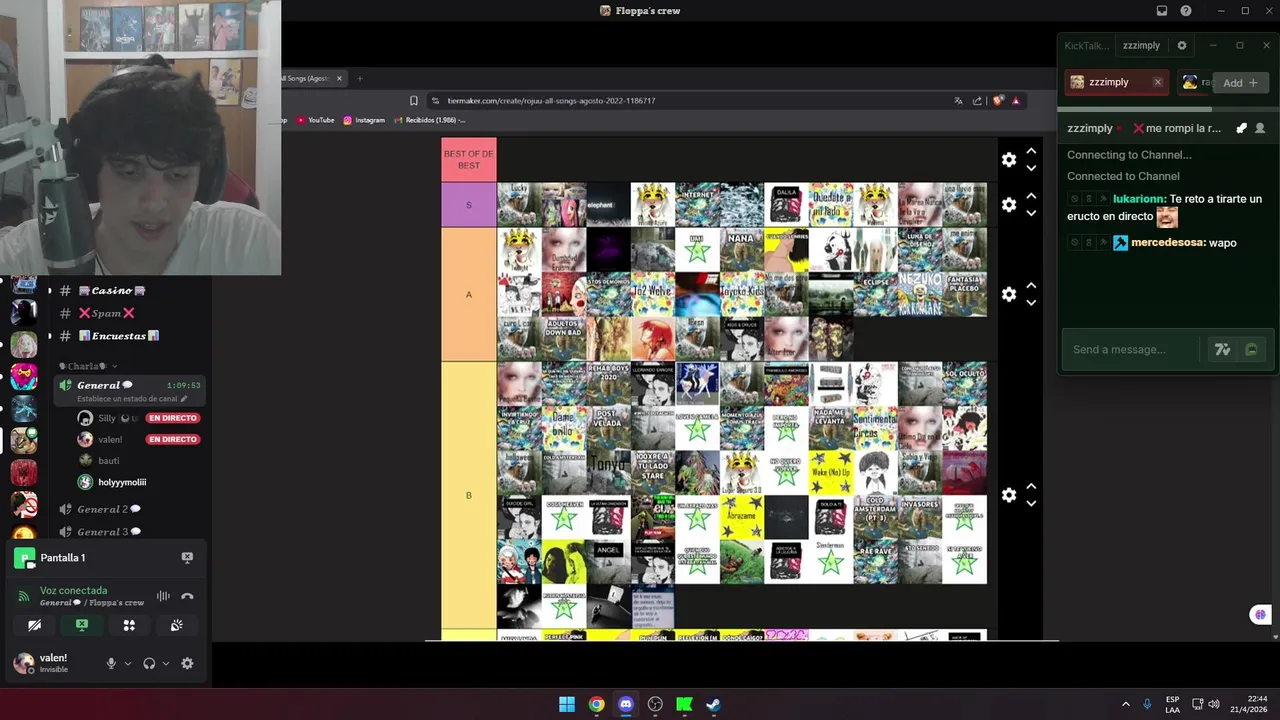Move the A tier row down
Viewport: 1280px width, 720px height.
point(1031,303)
